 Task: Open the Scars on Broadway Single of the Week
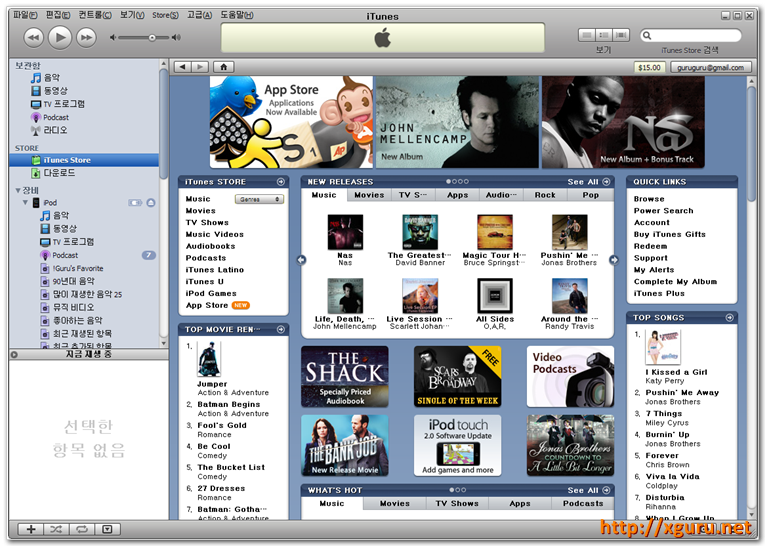[x=457, y=377]
